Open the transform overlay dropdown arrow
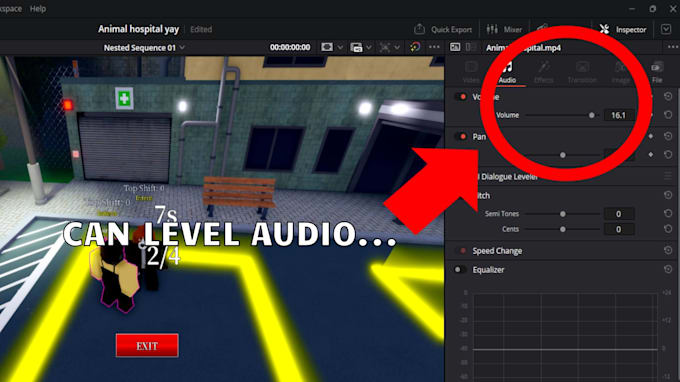Screen dimensions: 680x382 coord(397,47)
